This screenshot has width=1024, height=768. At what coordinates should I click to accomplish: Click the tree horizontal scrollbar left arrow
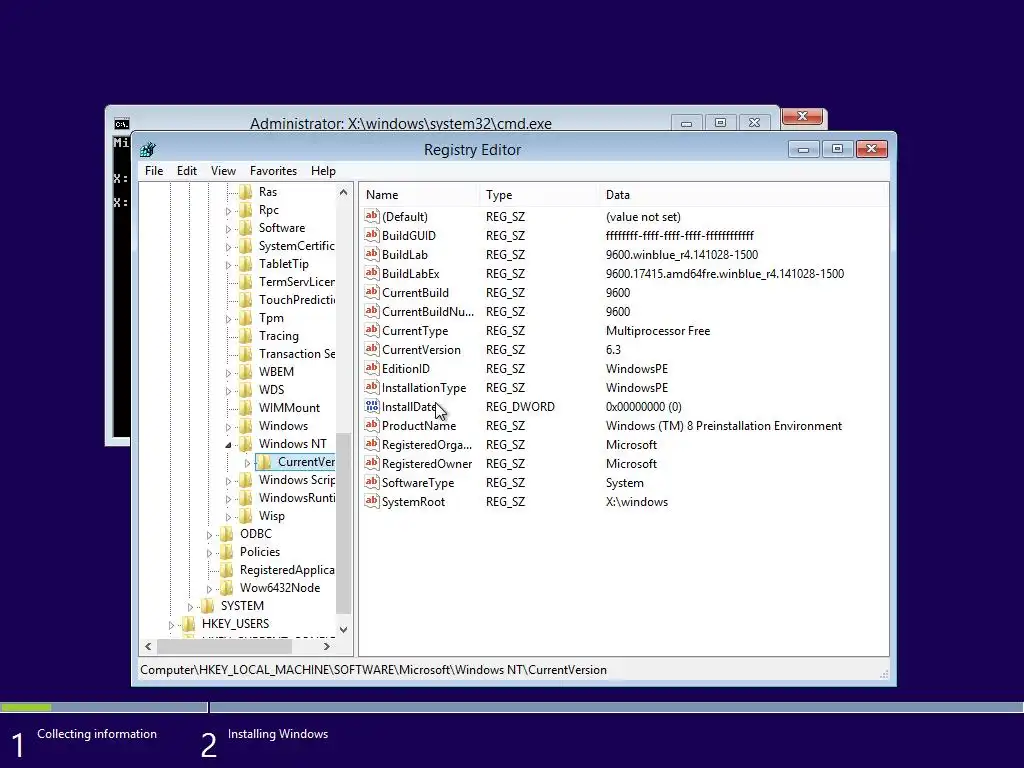pyautogui.click(x=148, y=647)
